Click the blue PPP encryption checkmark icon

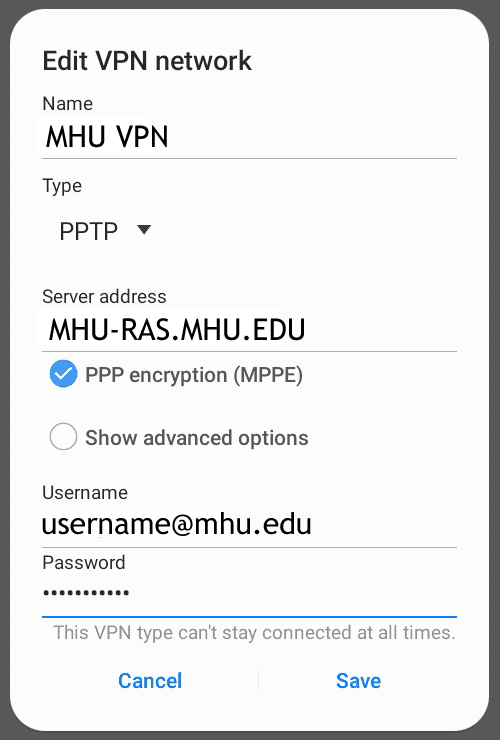(x=63, y=374)
